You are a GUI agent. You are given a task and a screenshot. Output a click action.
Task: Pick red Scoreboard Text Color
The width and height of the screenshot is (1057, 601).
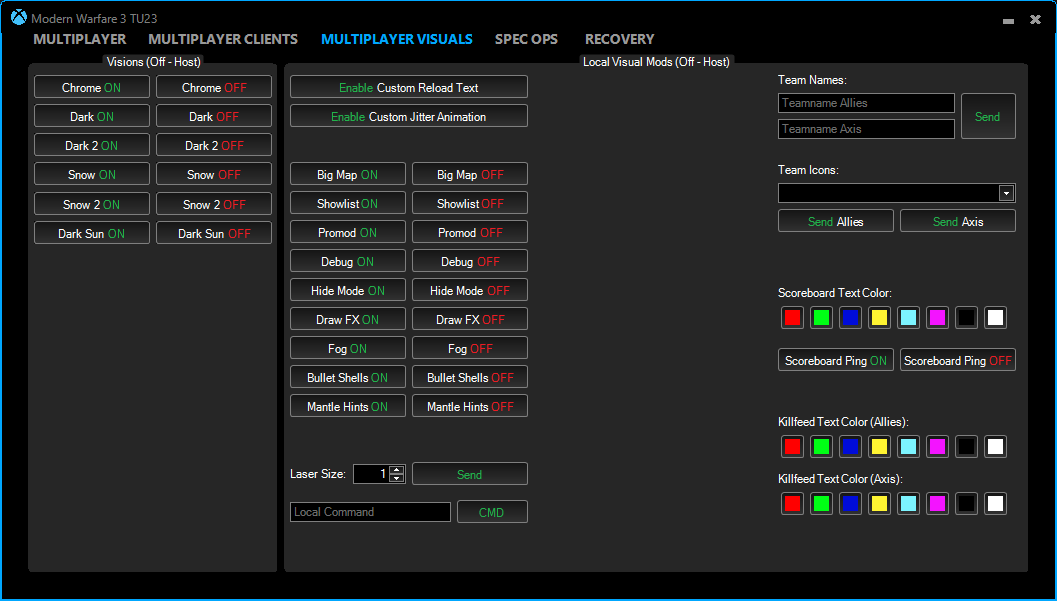(793, 317)
